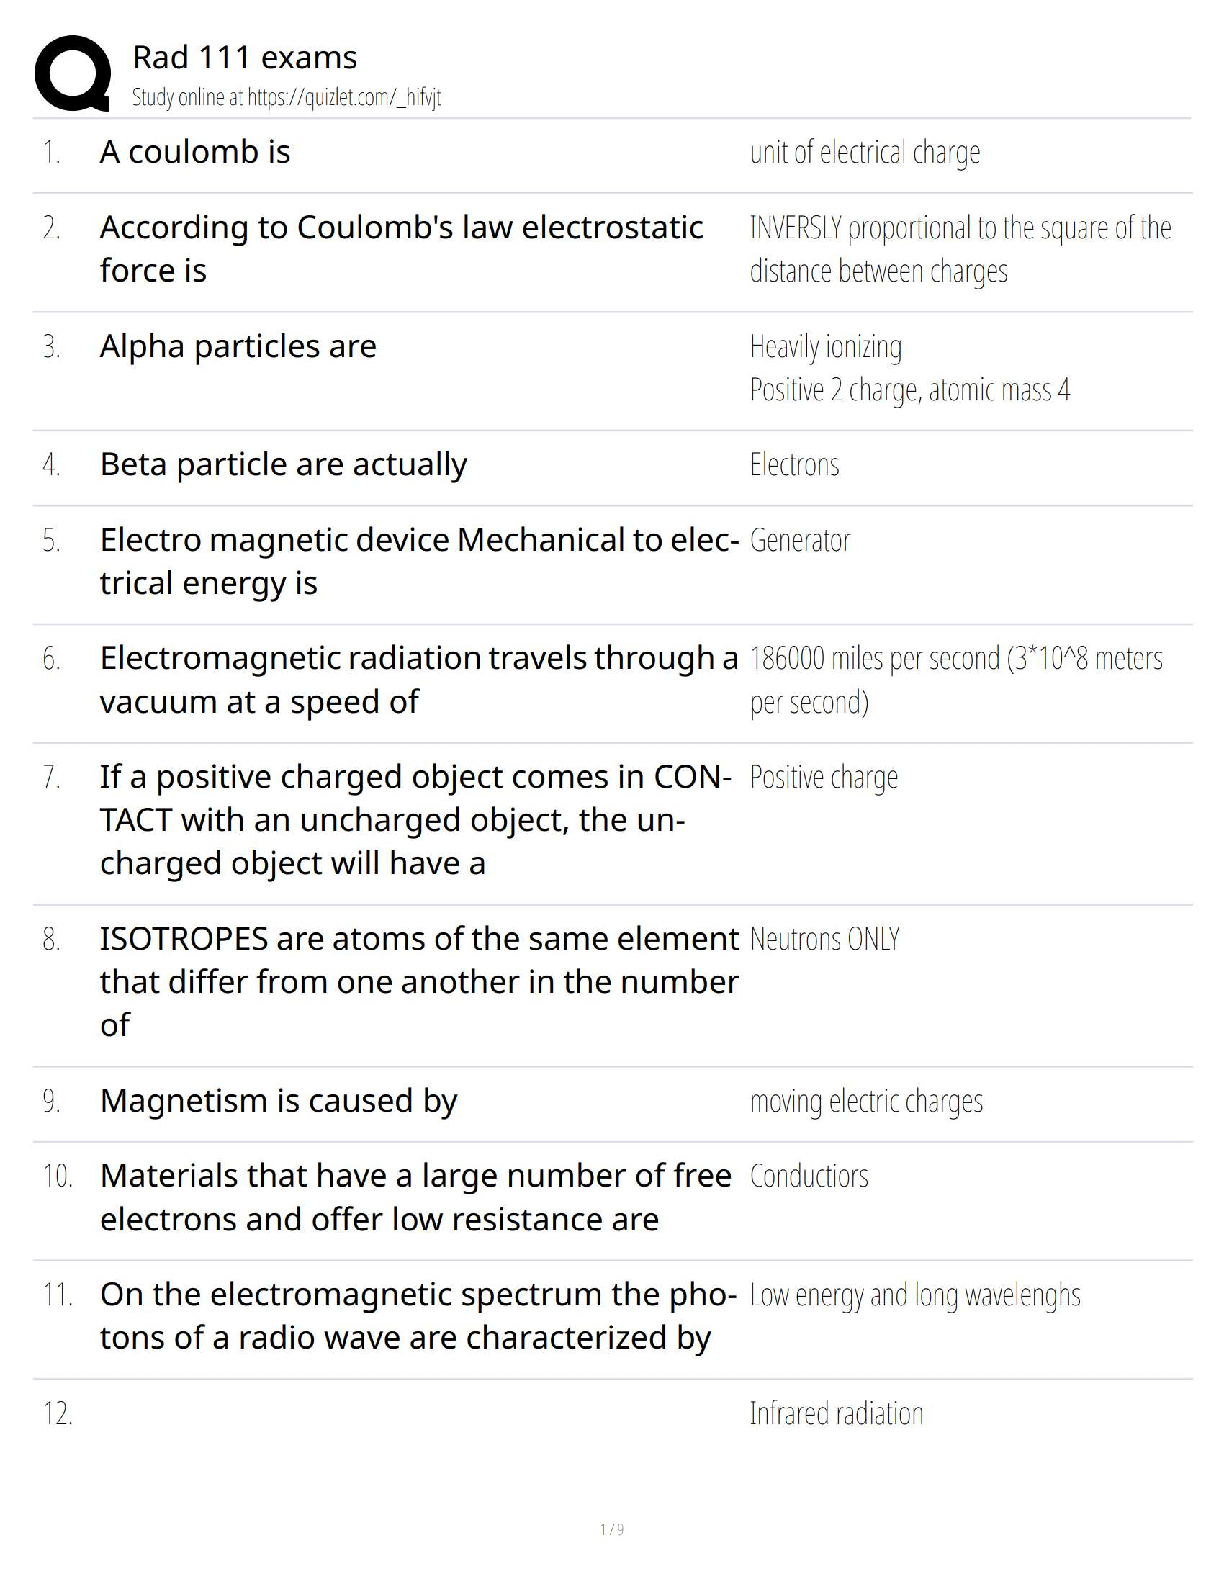Select "Beta particle are actually" term
Viewport: 1224px width, 1584px height.
[283, 464]
